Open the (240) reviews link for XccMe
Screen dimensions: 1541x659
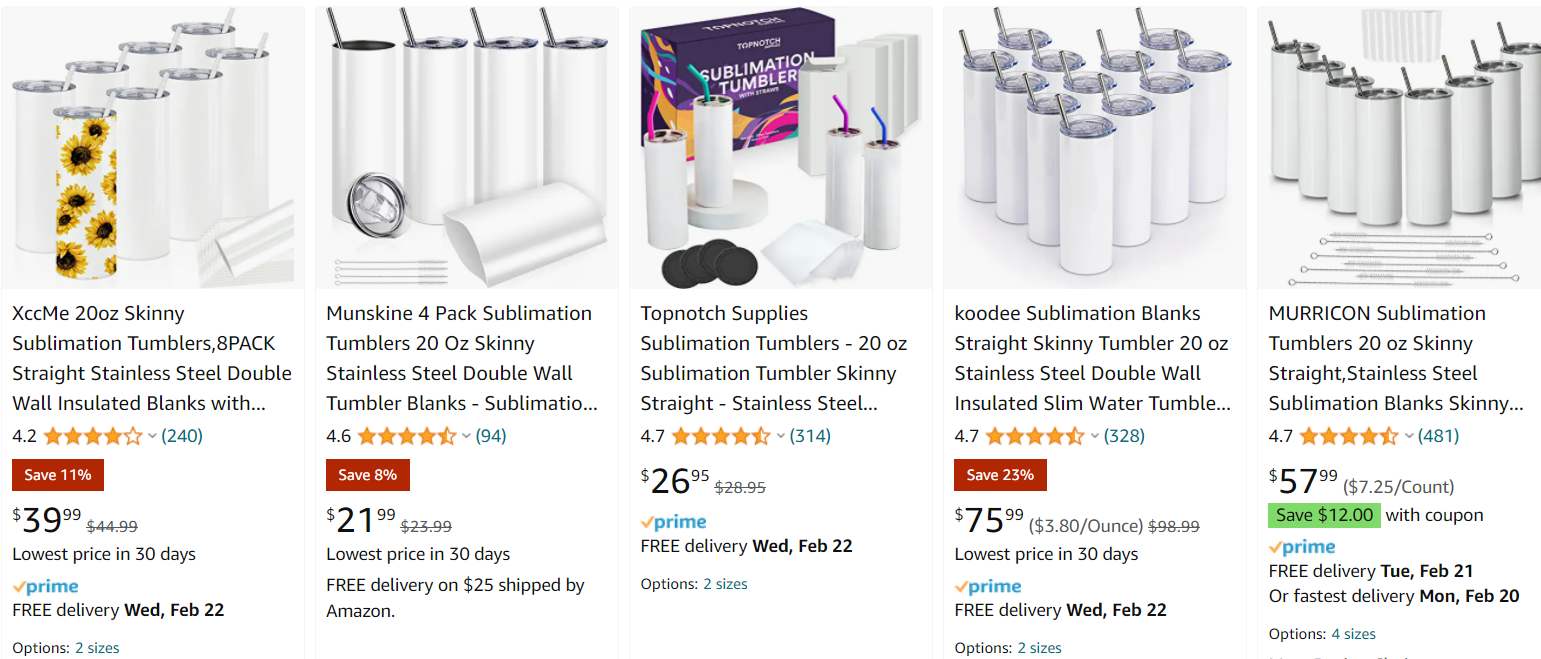tap(183, 435)
